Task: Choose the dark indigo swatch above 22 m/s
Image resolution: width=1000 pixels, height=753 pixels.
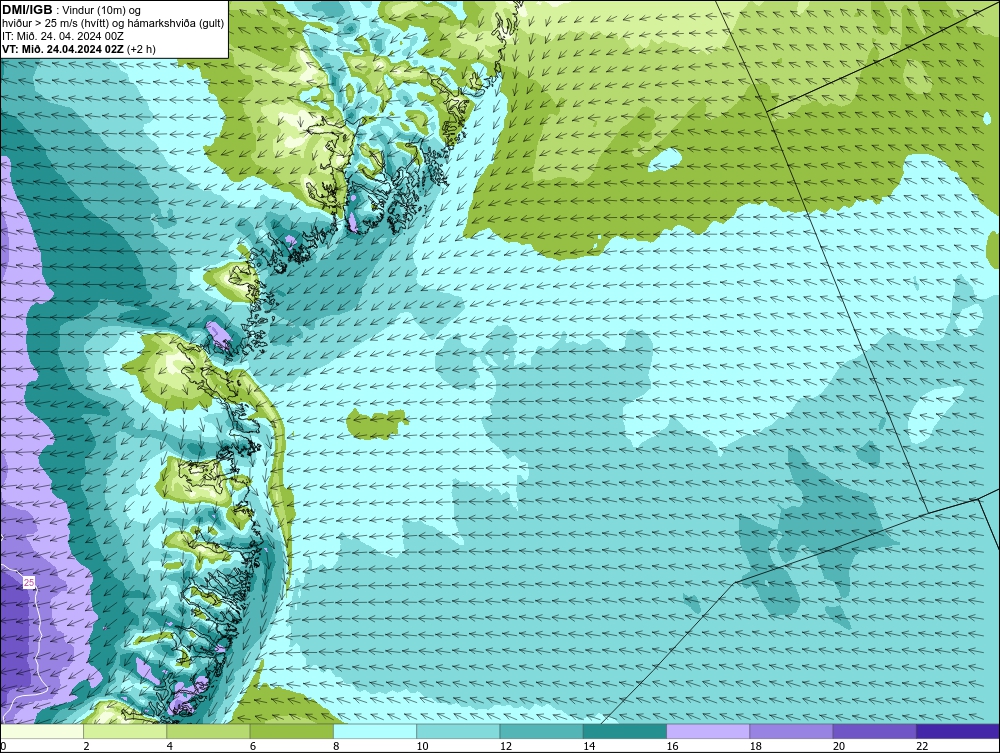Action: pos(958,731)
